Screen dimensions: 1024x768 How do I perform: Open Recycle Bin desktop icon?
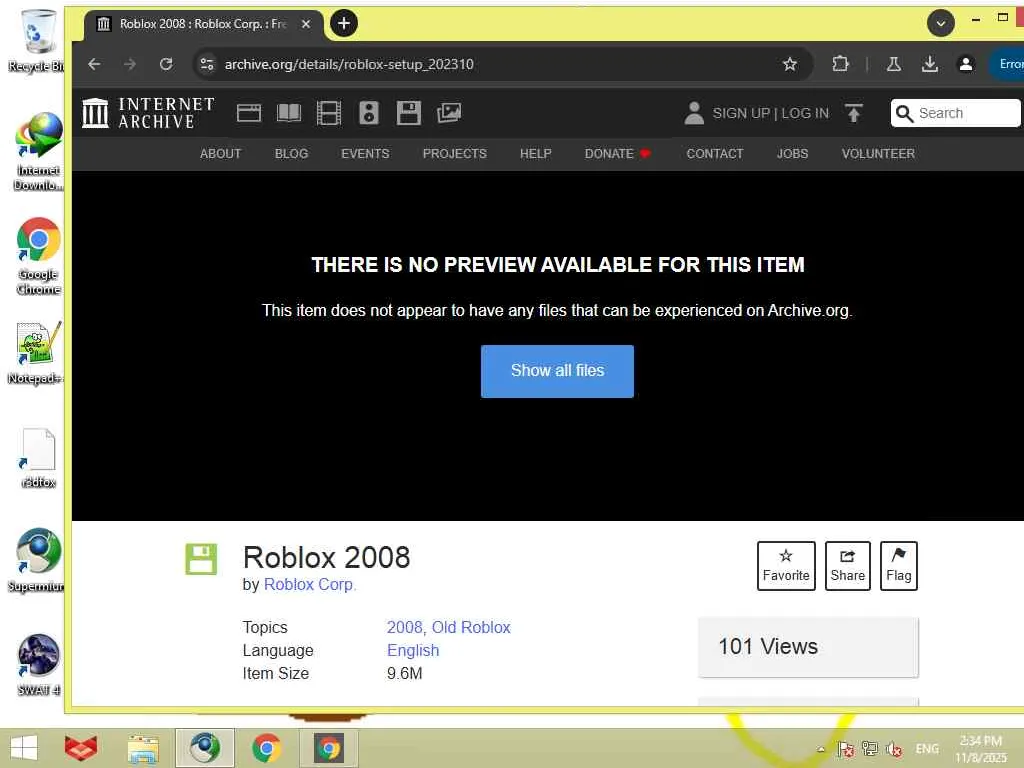tap(37, 40)
